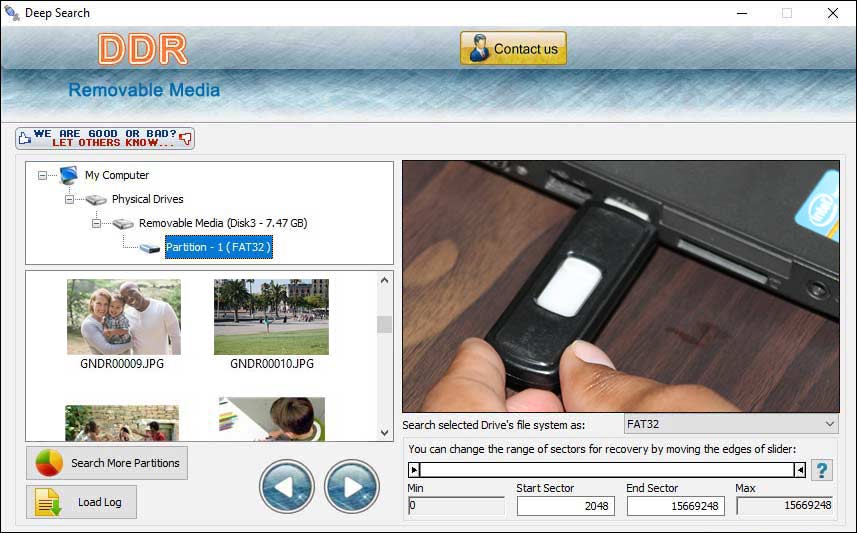Viewport: 857px width, 533px height.
Task: Click the Deep Search title bar app icon
Action: 11,13
